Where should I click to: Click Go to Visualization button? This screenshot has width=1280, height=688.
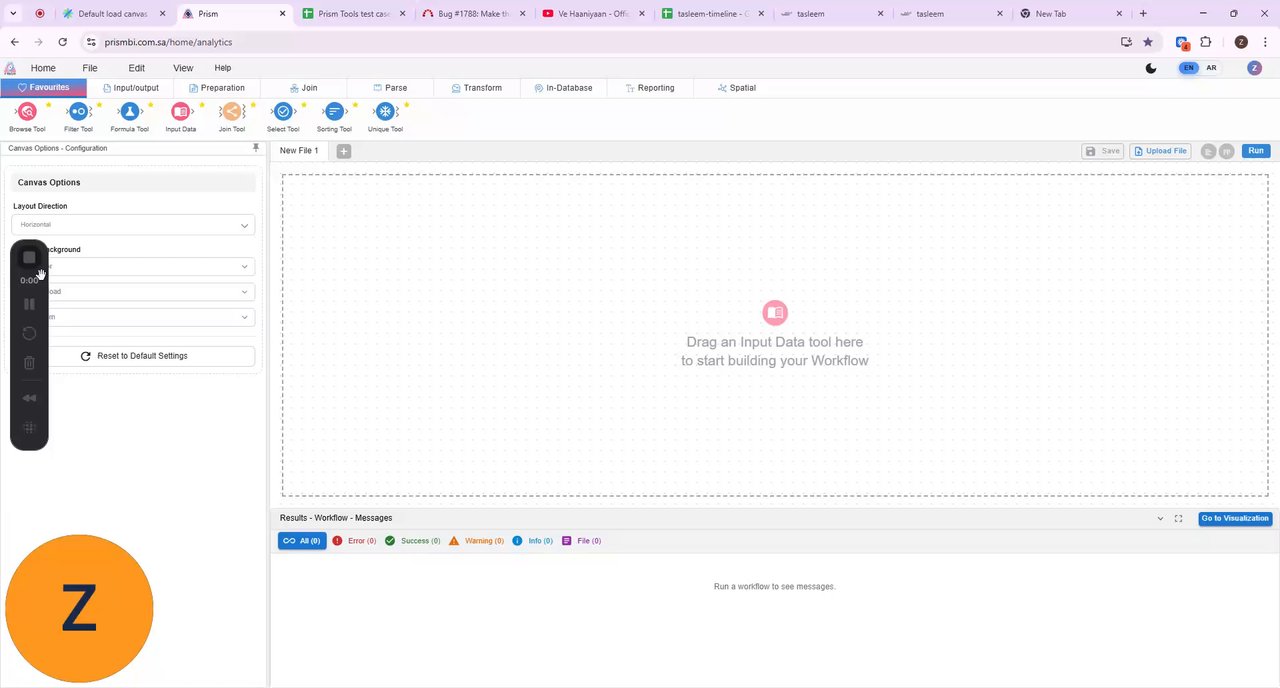1235,518
